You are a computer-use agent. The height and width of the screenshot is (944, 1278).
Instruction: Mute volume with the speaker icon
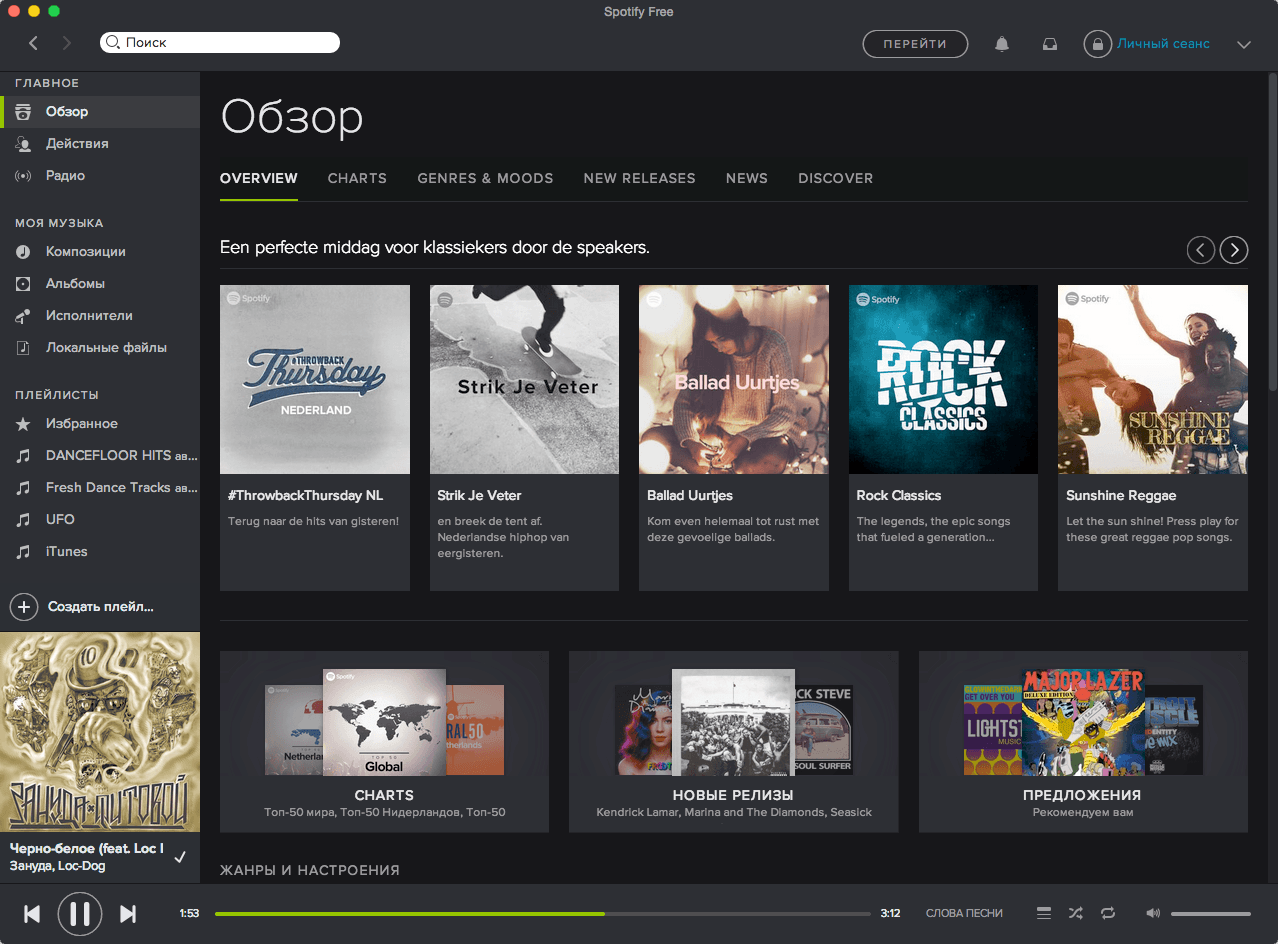coord(1153,913)
